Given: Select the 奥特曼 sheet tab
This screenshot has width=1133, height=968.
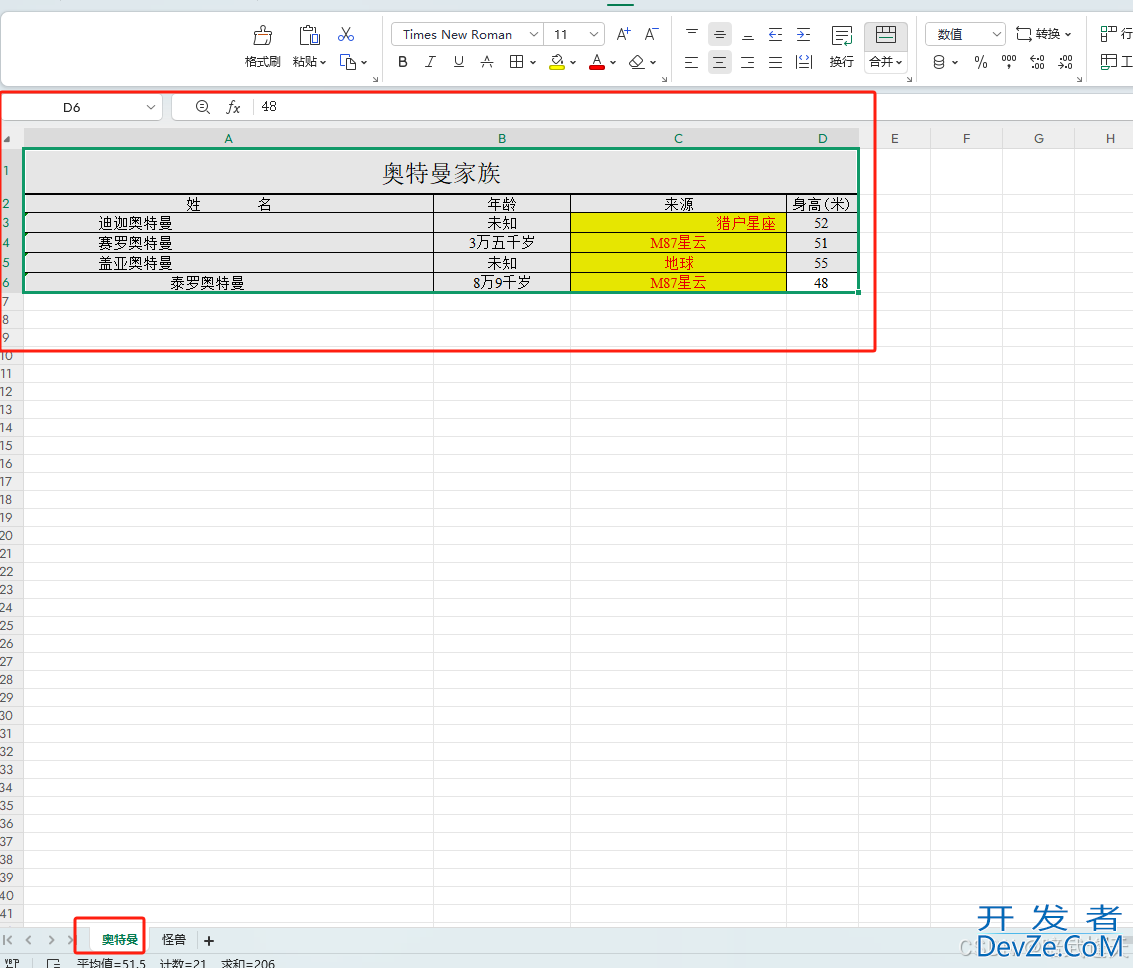Looking at the screenshot, I should pyautogui.click(x=119, y=940).
